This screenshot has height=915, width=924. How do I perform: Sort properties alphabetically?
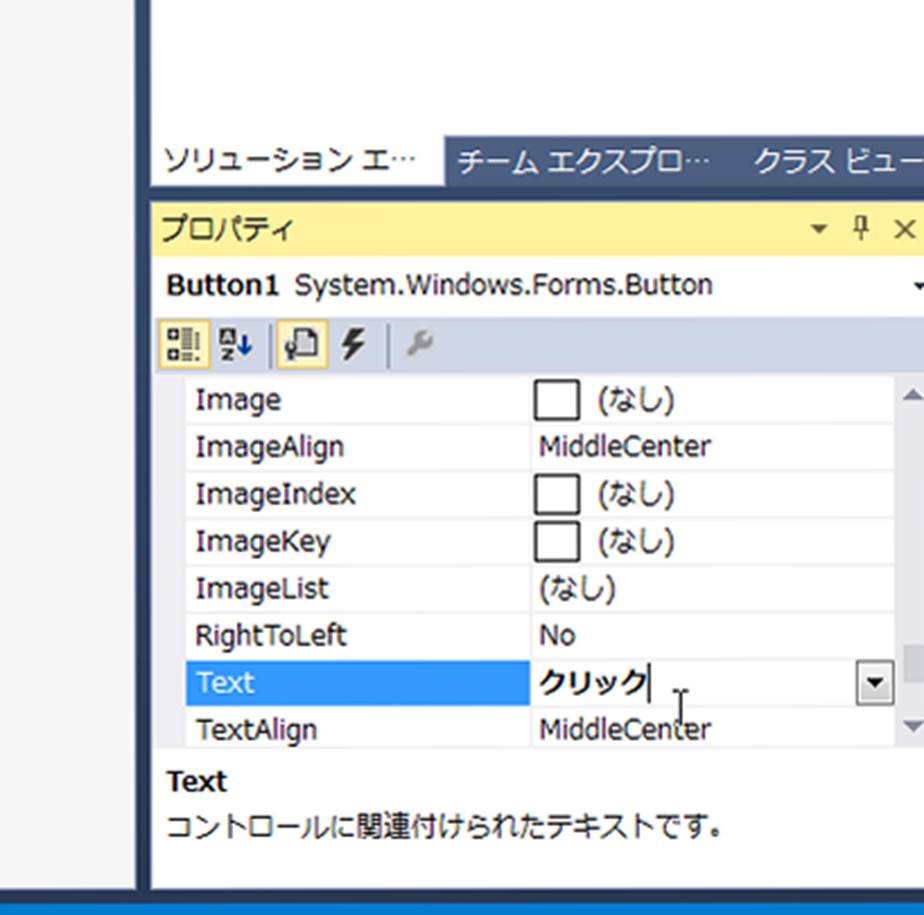click(x=236, y=346)
